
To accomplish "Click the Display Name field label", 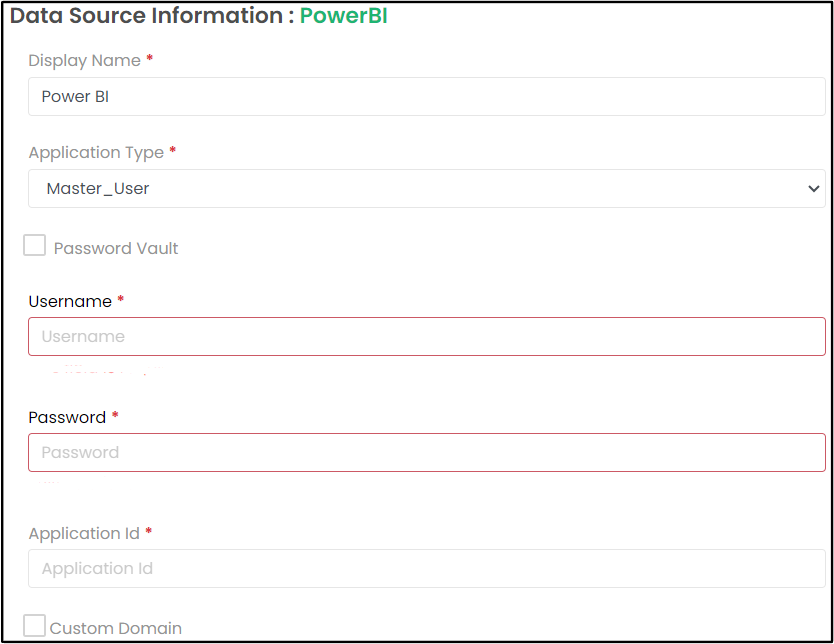I will (x=84, y=60).
